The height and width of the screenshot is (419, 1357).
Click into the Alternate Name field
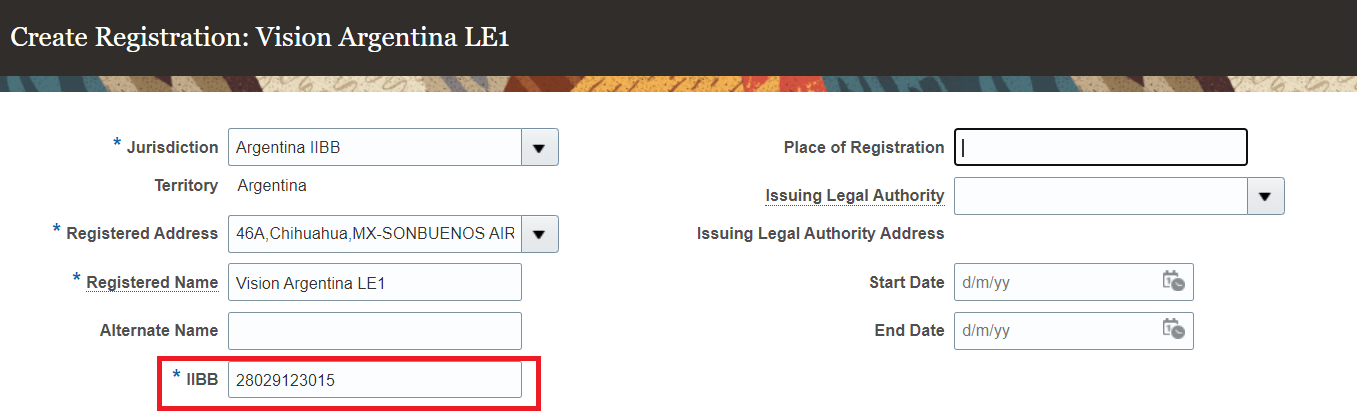[375, 331]
